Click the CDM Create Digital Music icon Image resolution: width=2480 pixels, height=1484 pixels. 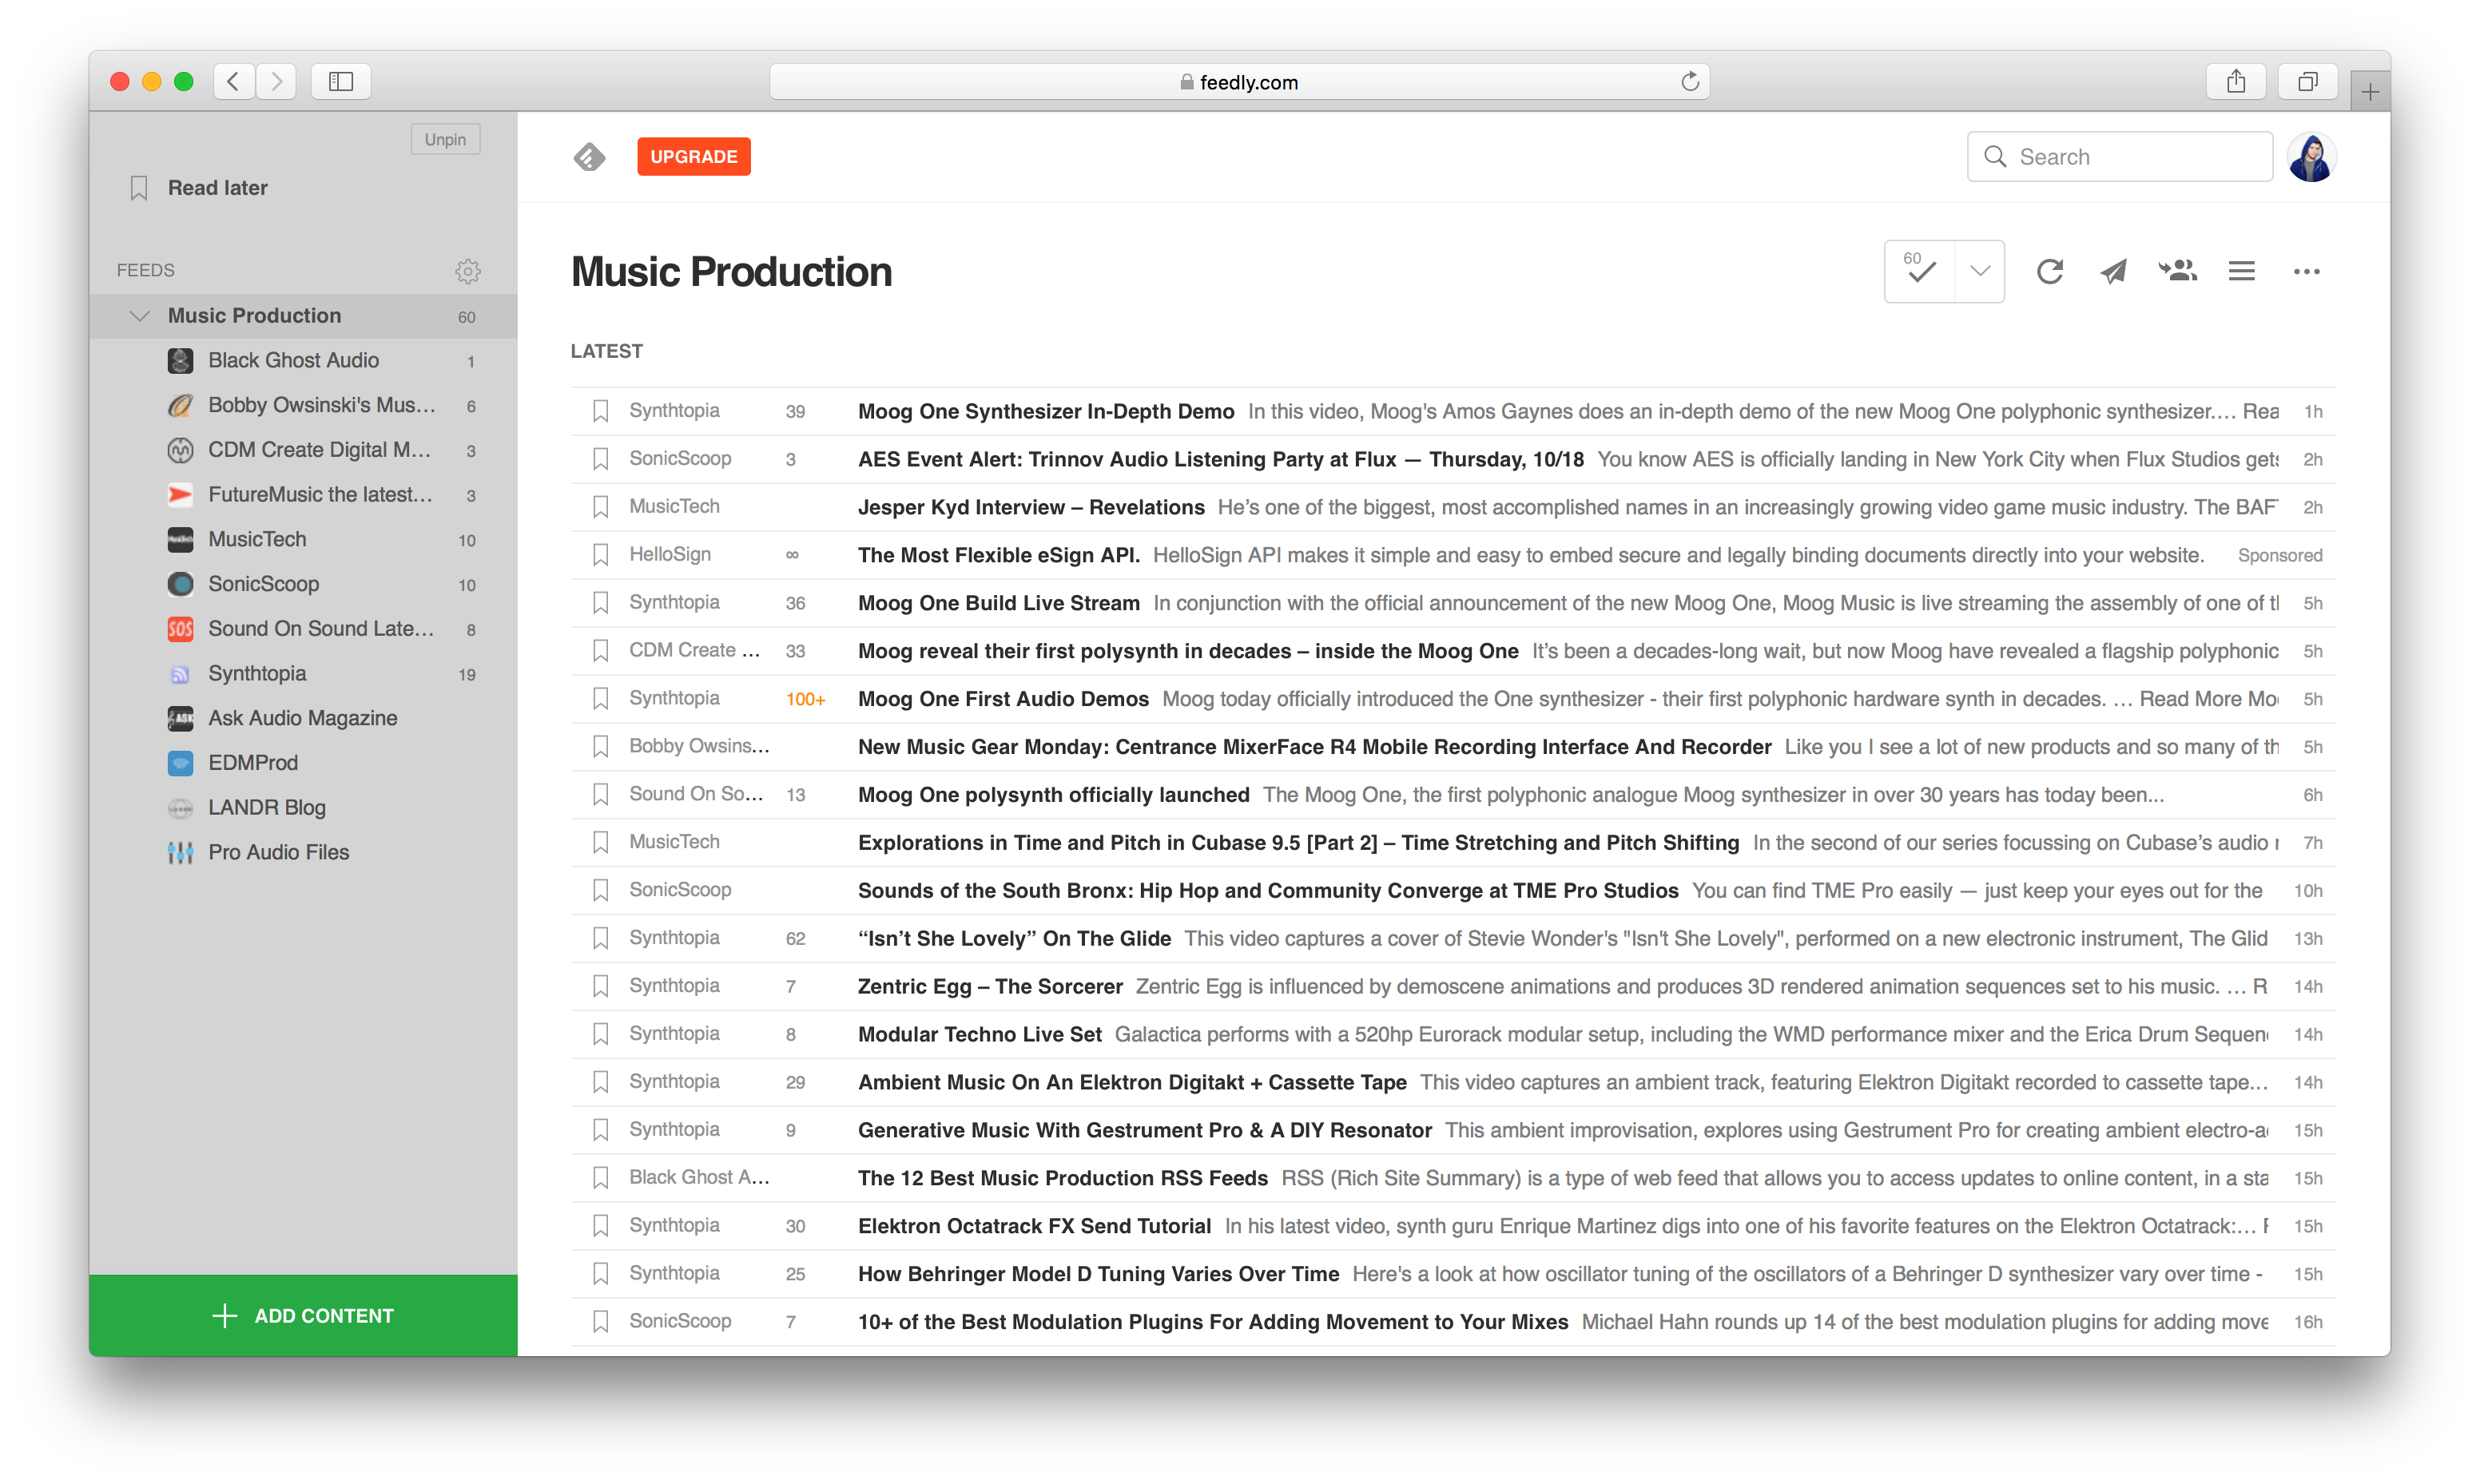click(x=180, y=450)
